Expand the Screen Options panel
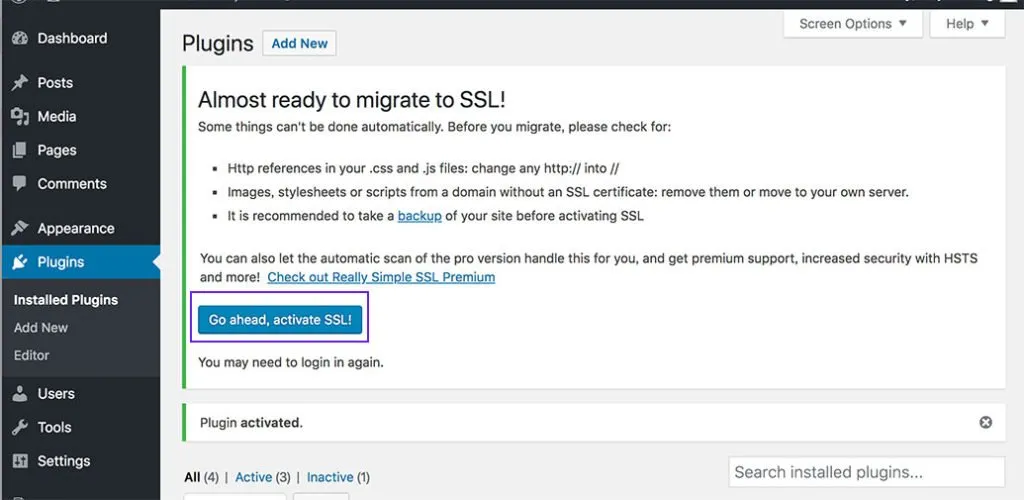Viewport: 1024px width, 500px height. 853,24
